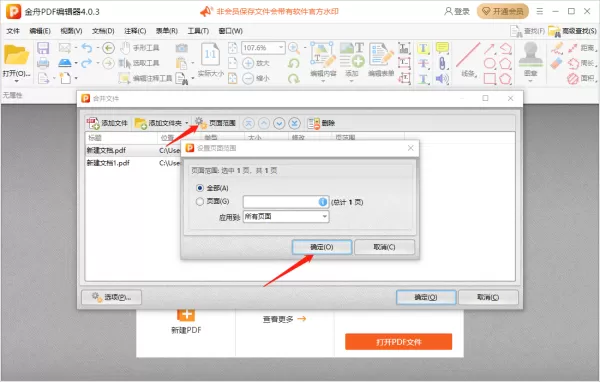
Task: Expand the arrow below Open (打开(O))
Action: [16, 81]
